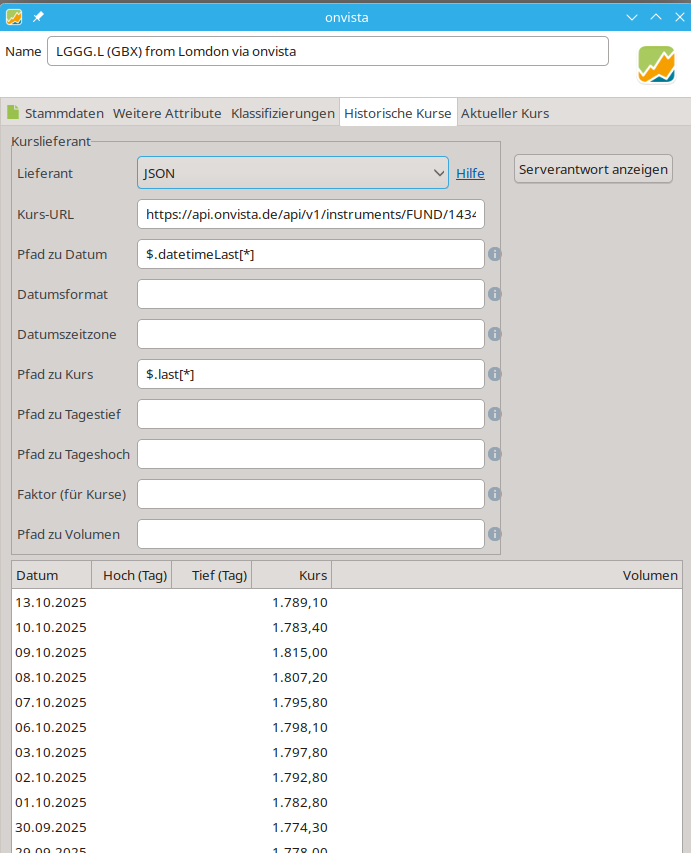Click info icon beside Pfad zu Tagestief
Image resolution: width=691 pixels, height=853 pixels.
[494, 414]
